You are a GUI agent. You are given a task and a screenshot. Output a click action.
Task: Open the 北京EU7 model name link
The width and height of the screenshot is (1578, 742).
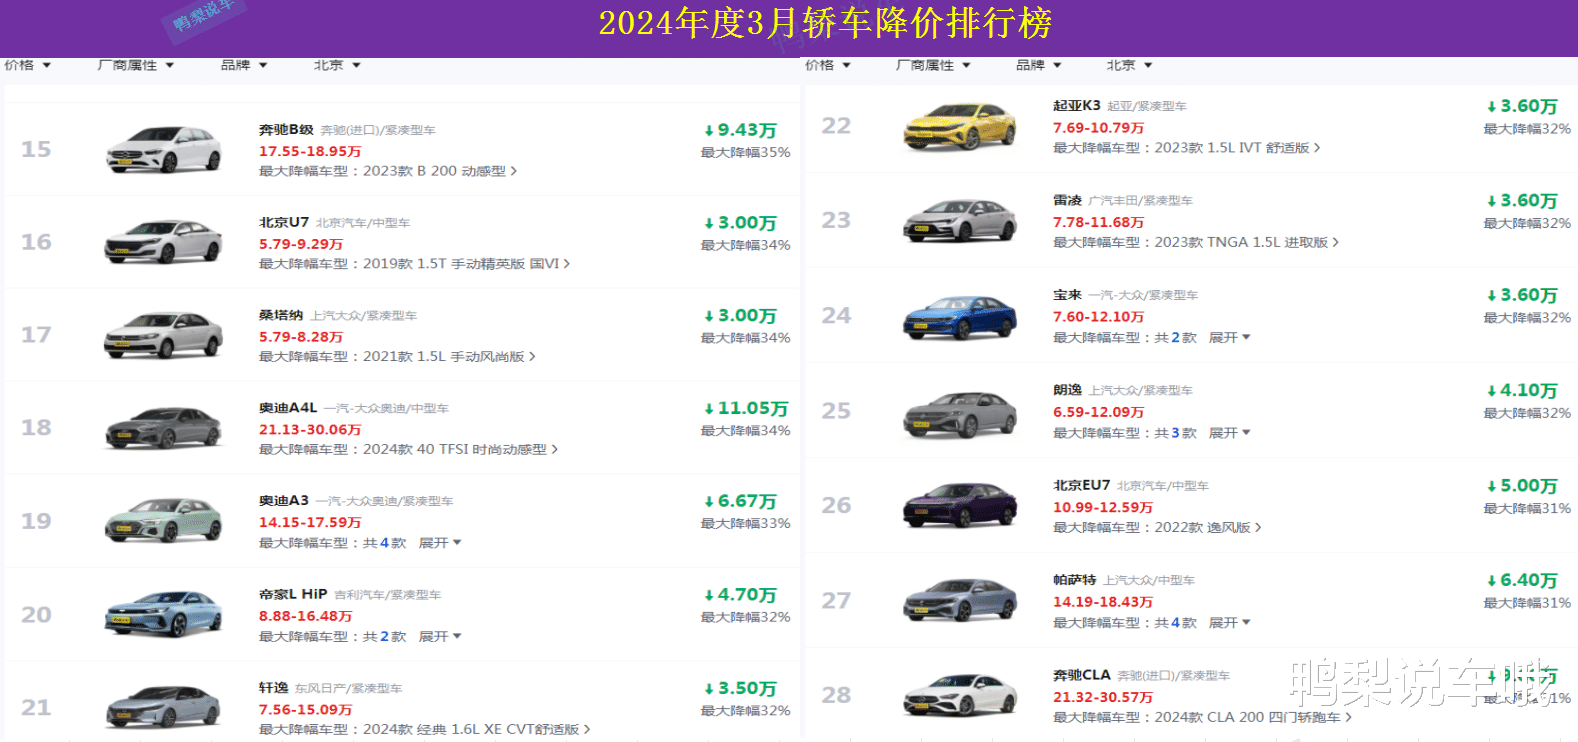(x=1081, y=485)
